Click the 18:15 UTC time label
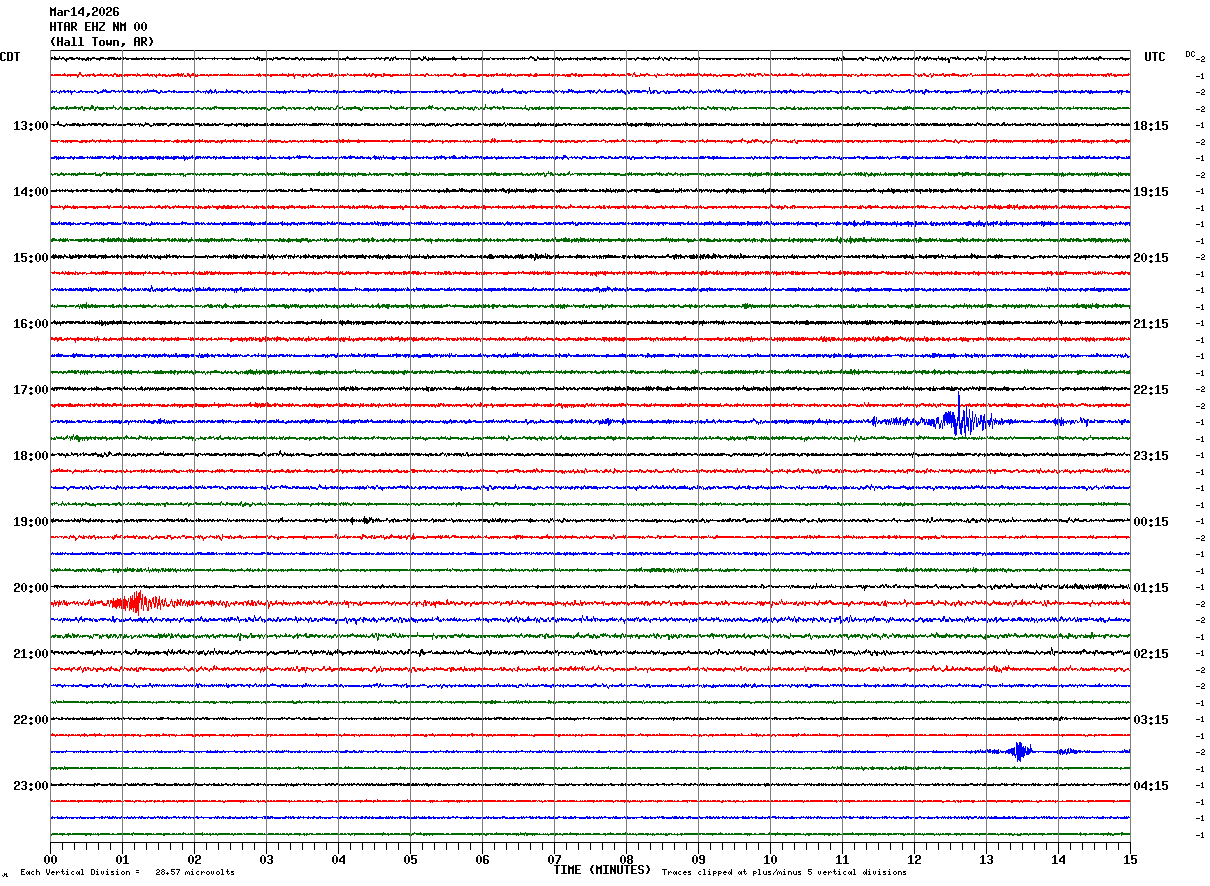 click(1151, 126)
